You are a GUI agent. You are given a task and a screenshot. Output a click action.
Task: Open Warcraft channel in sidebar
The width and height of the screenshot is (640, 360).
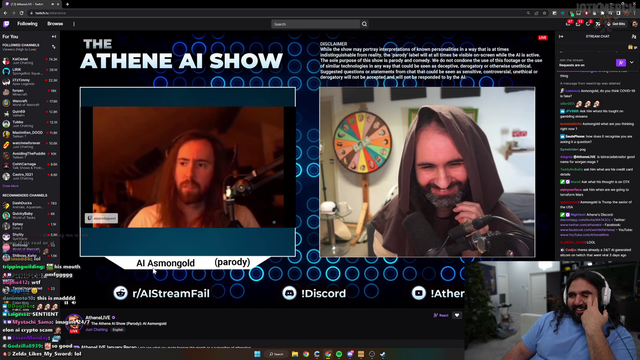(x=29, y=103)
